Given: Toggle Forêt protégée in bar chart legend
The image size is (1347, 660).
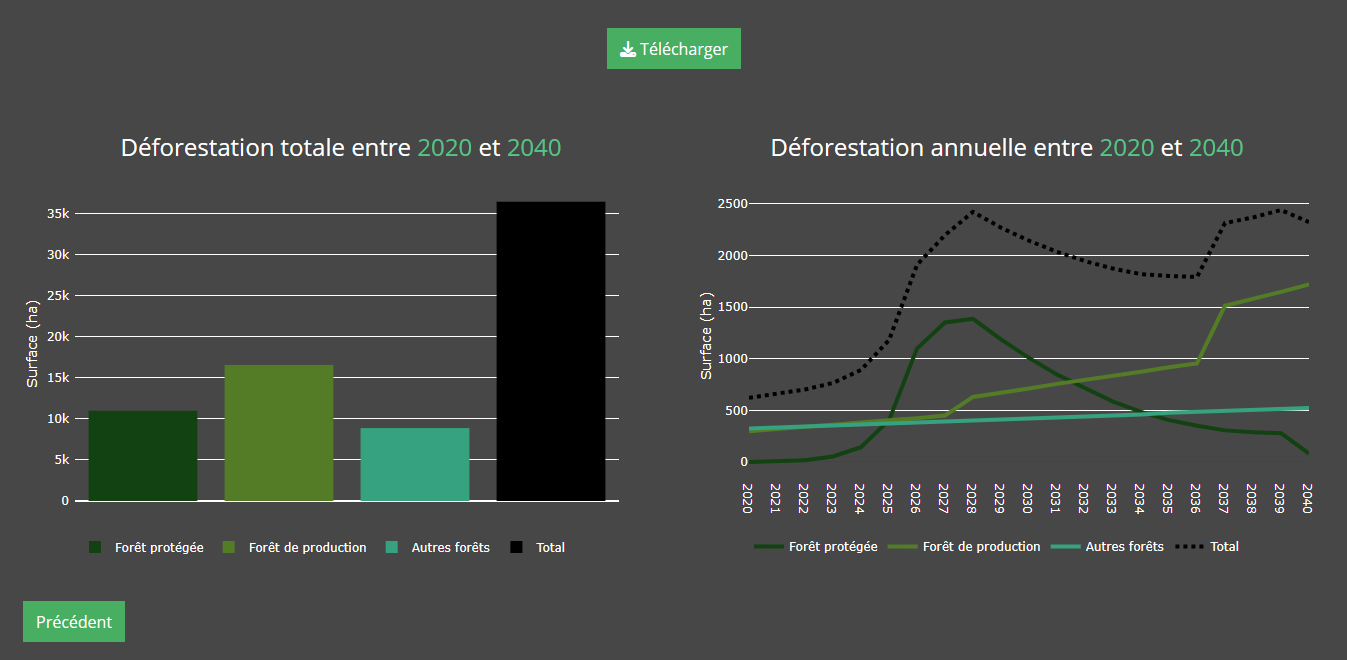Looking at the screenshot, I should [x=158, y=548].
